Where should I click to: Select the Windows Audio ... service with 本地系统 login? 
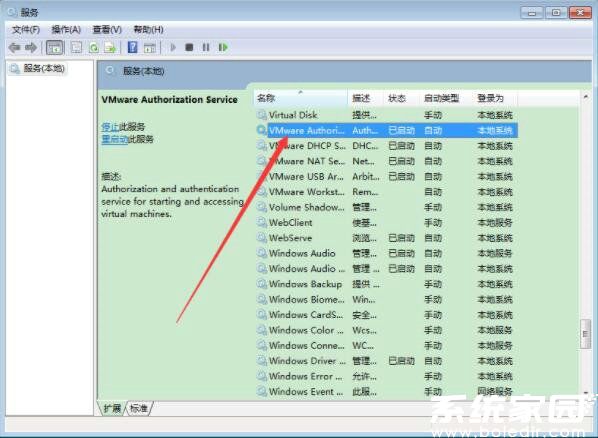387,269
